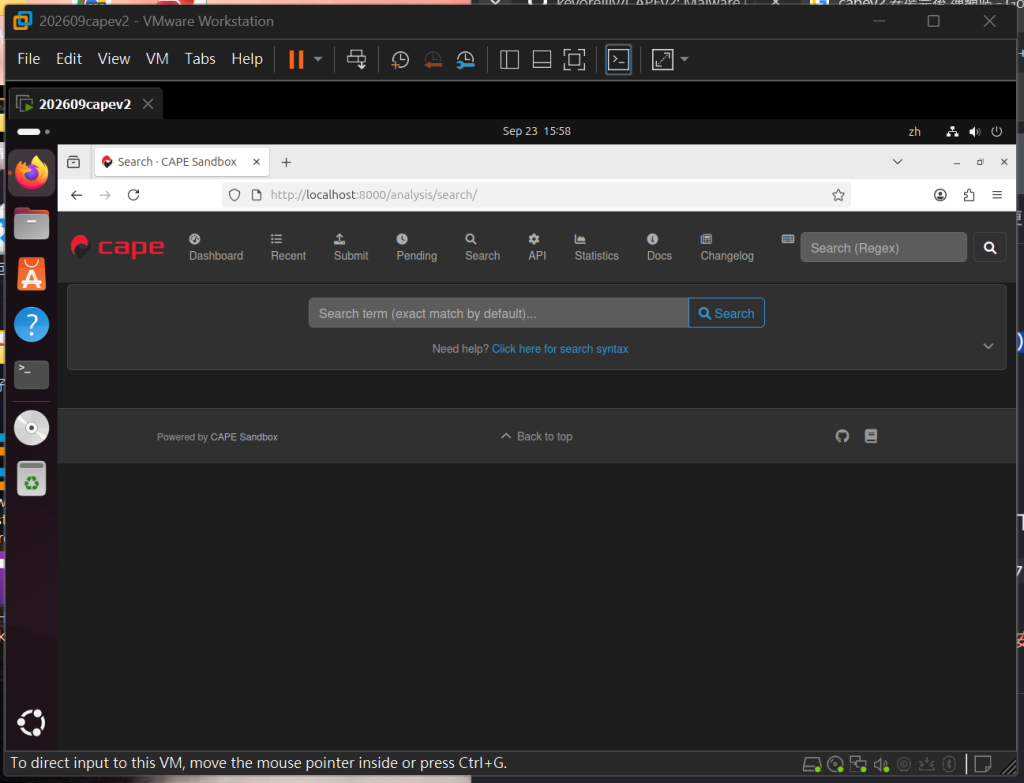The height and width of the screenshot is (783, 1024).
Task: Take a VMware snapshot of this VM
Action: [x=400, y=59]
